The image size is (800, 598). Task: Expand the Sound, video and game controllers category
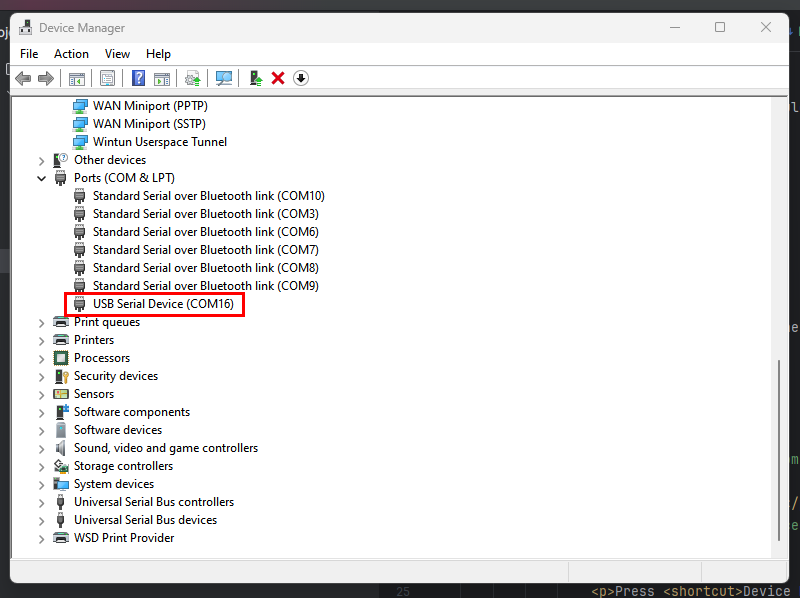pyautogui.click(x=41, y=447)
